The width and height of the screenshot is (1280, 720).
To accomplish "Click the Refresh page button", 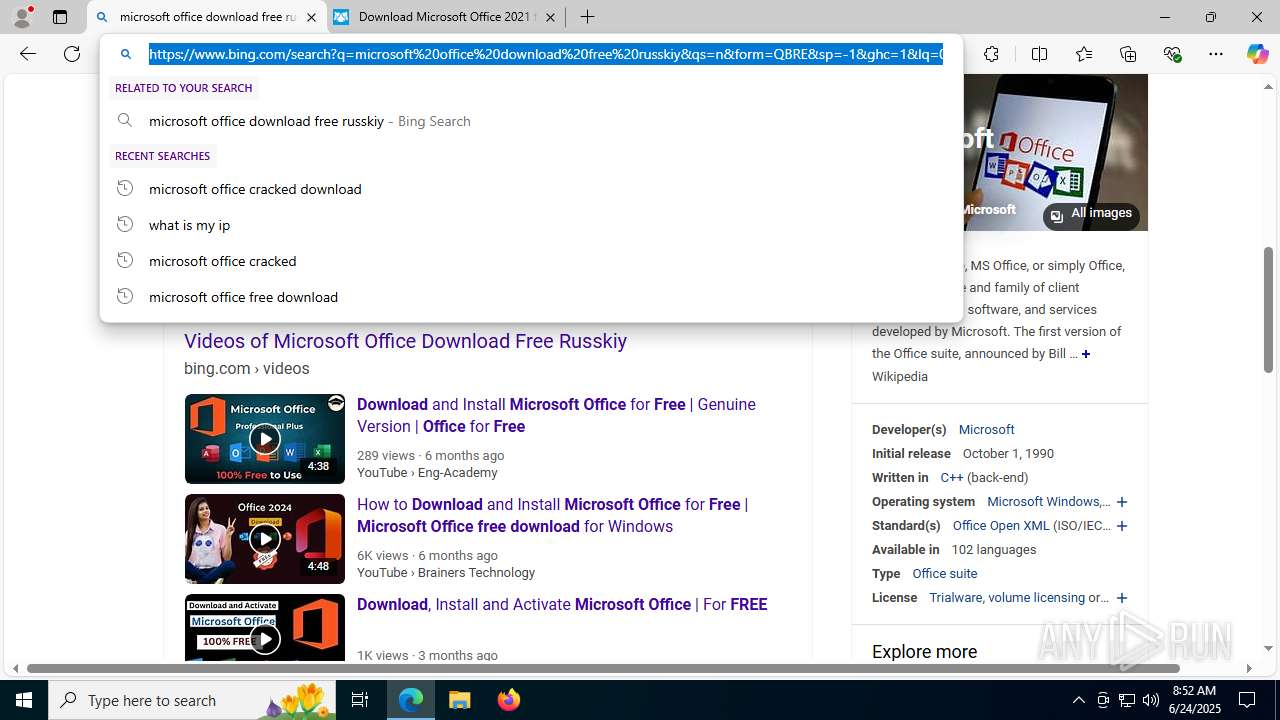I will coord(72,54).
